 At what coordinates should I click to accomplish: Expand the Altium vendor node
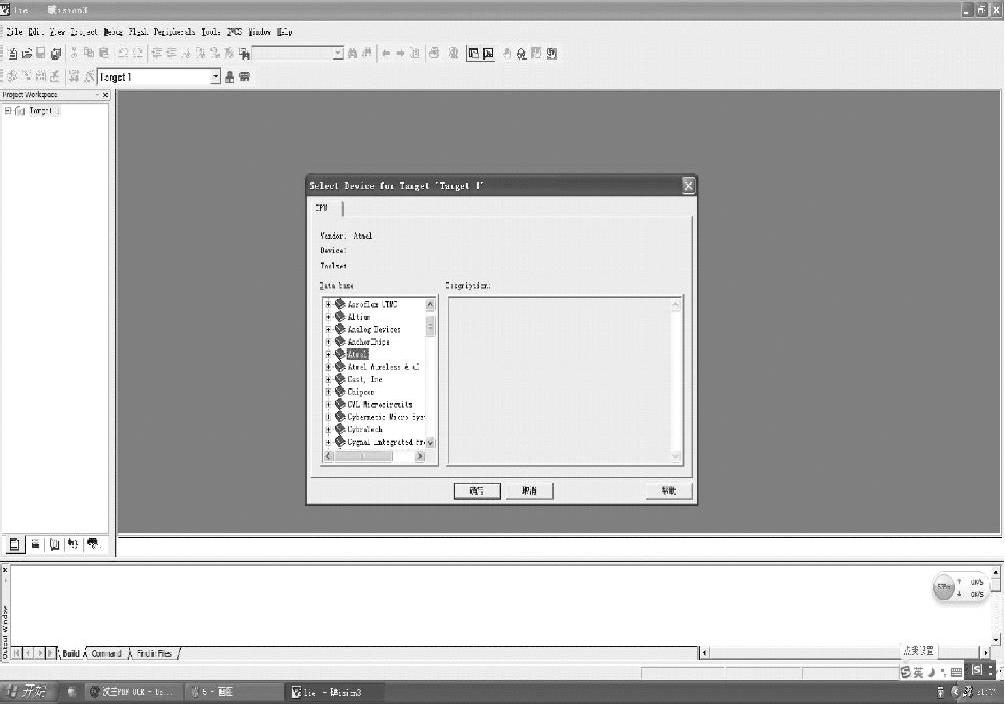(328, 317)
